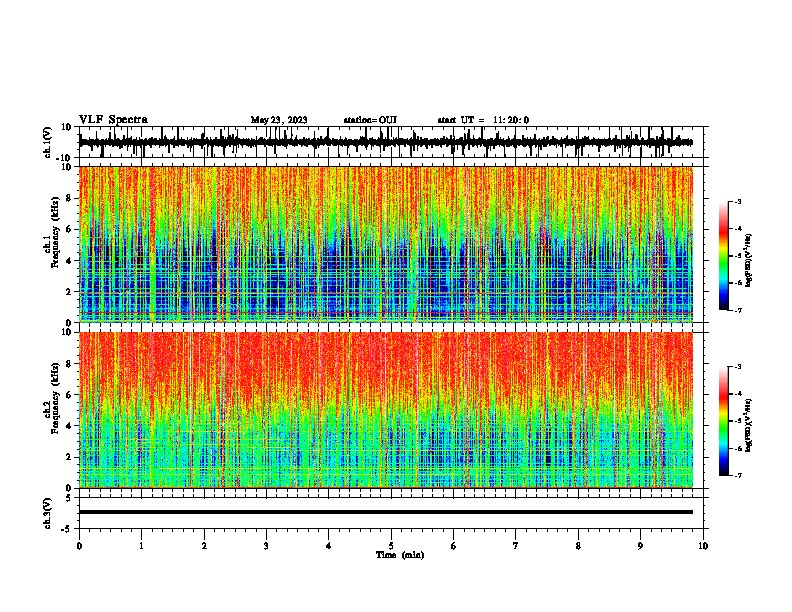Click the ch.1 voltage waveform trace

tap(386, 142)
